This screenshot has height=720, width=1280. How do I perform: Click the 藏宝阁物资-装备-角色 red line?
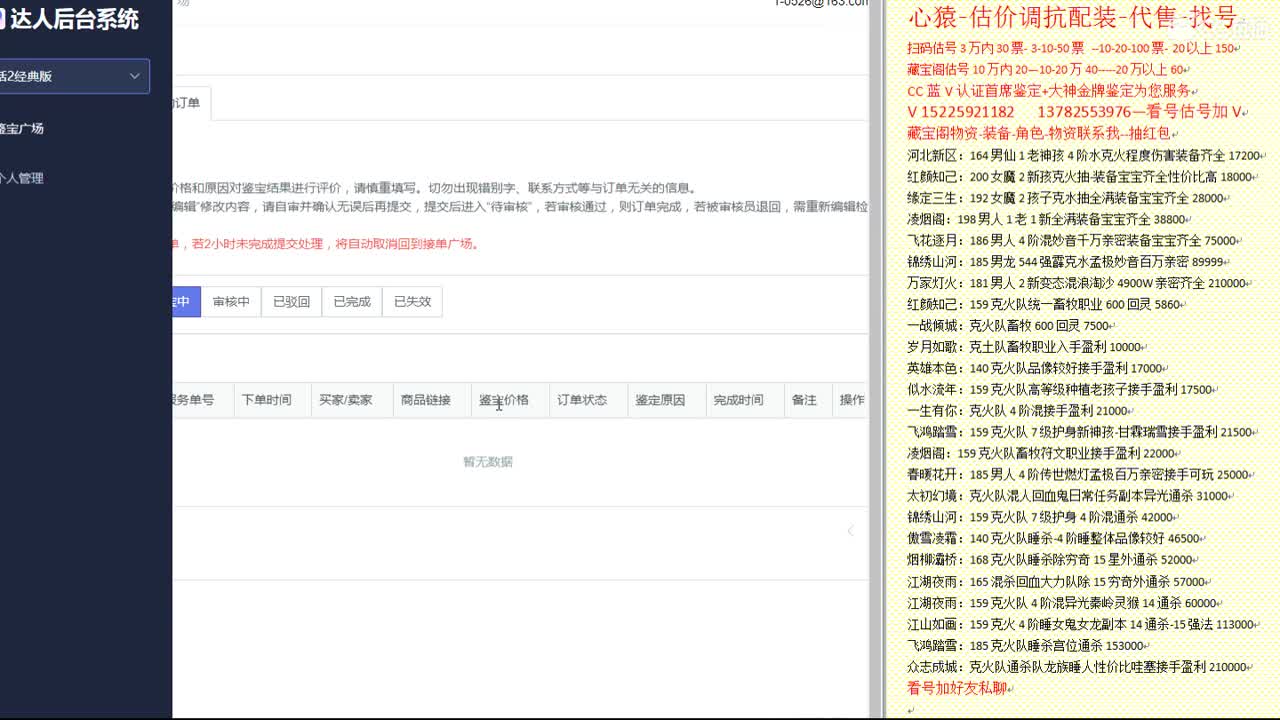[1041, 134]
